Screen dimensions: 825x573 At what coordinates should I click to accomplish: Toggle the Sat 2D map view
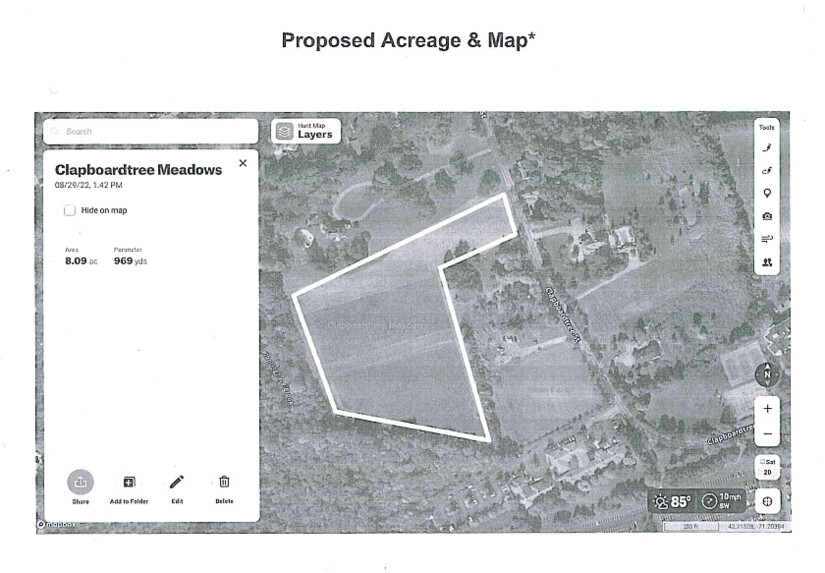click(767, 467)
